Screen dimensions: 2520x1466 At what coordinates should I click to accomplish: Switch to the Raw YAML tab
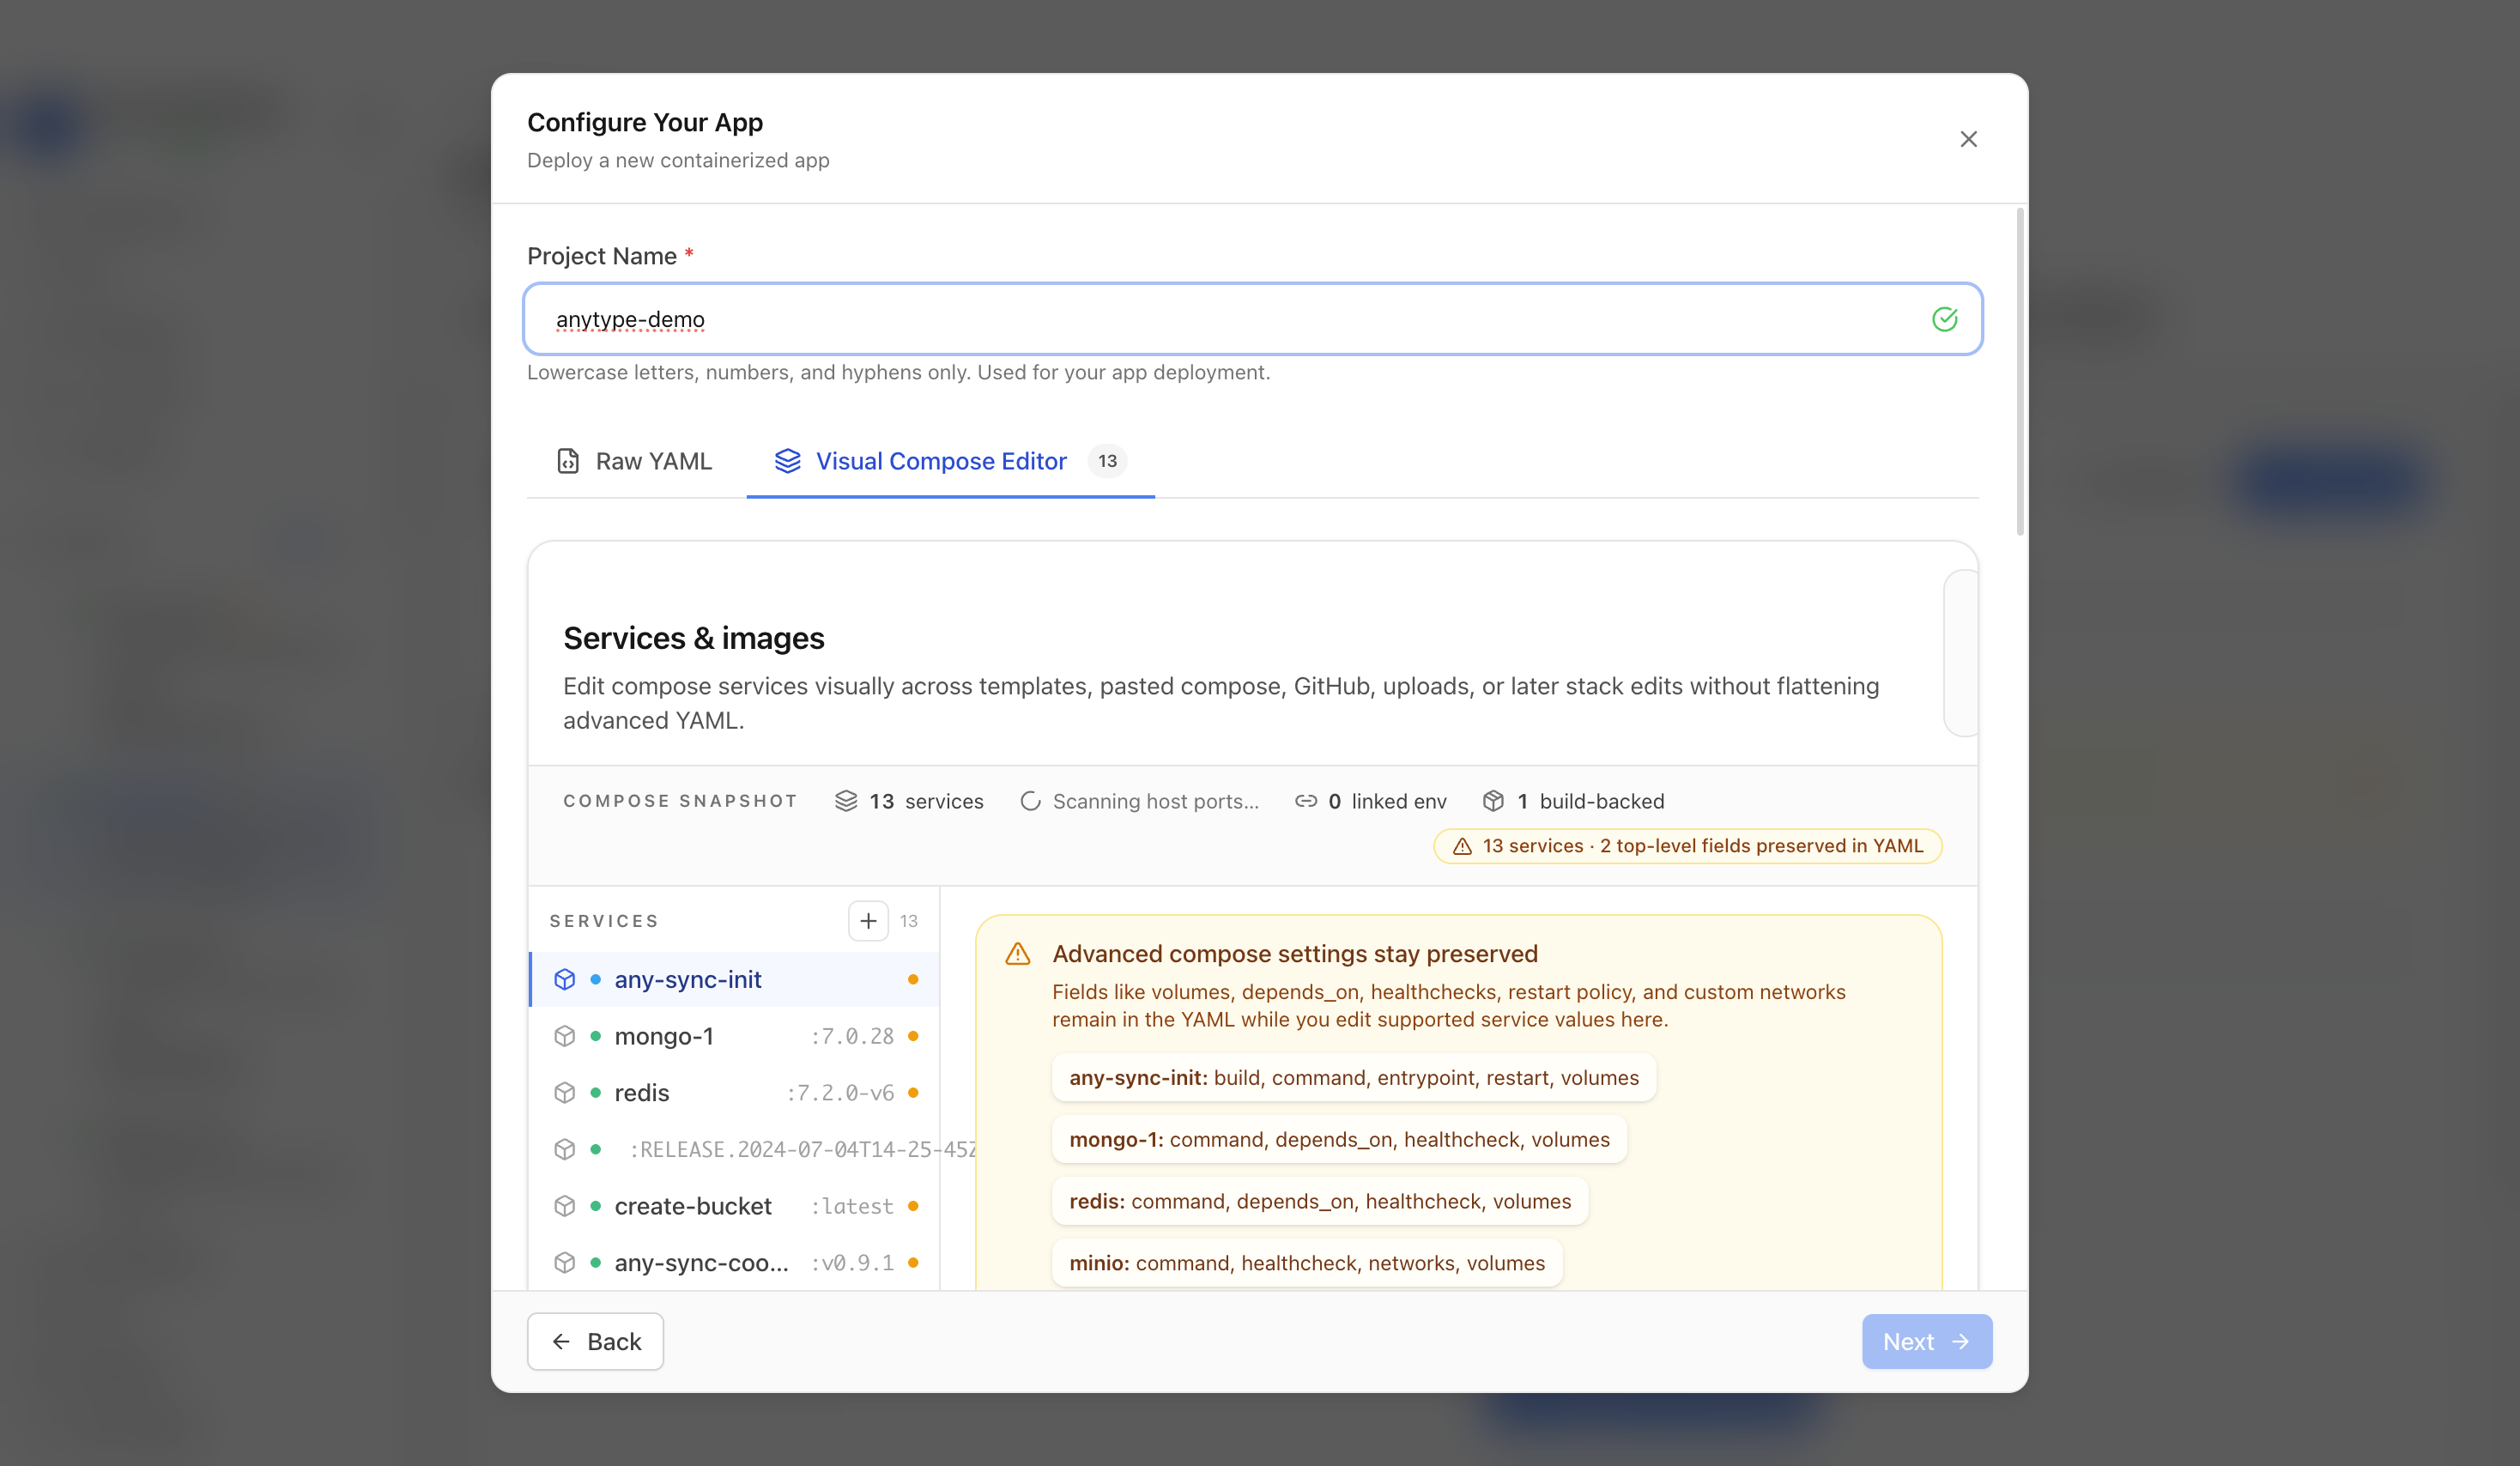634,461
